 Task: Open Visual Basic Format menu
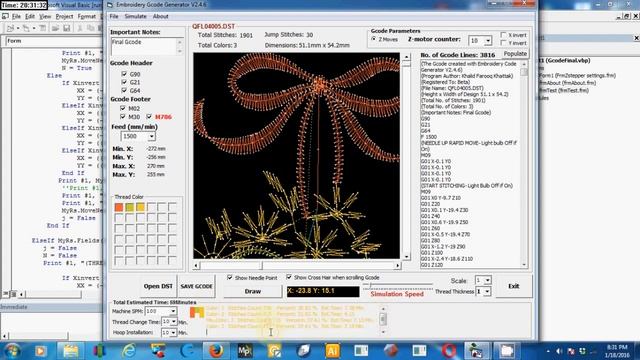pos(86,16)
